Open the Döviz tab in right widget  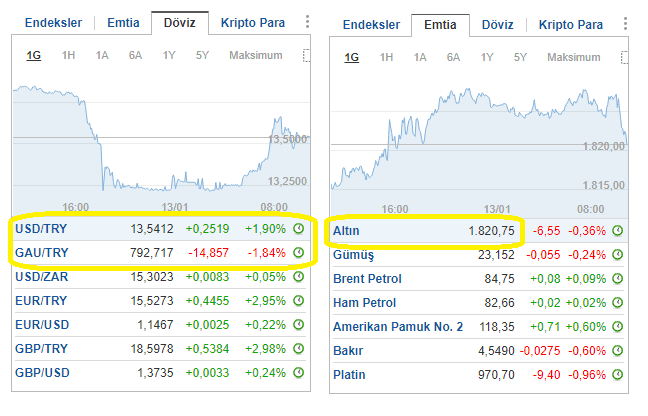coord(497,23)
